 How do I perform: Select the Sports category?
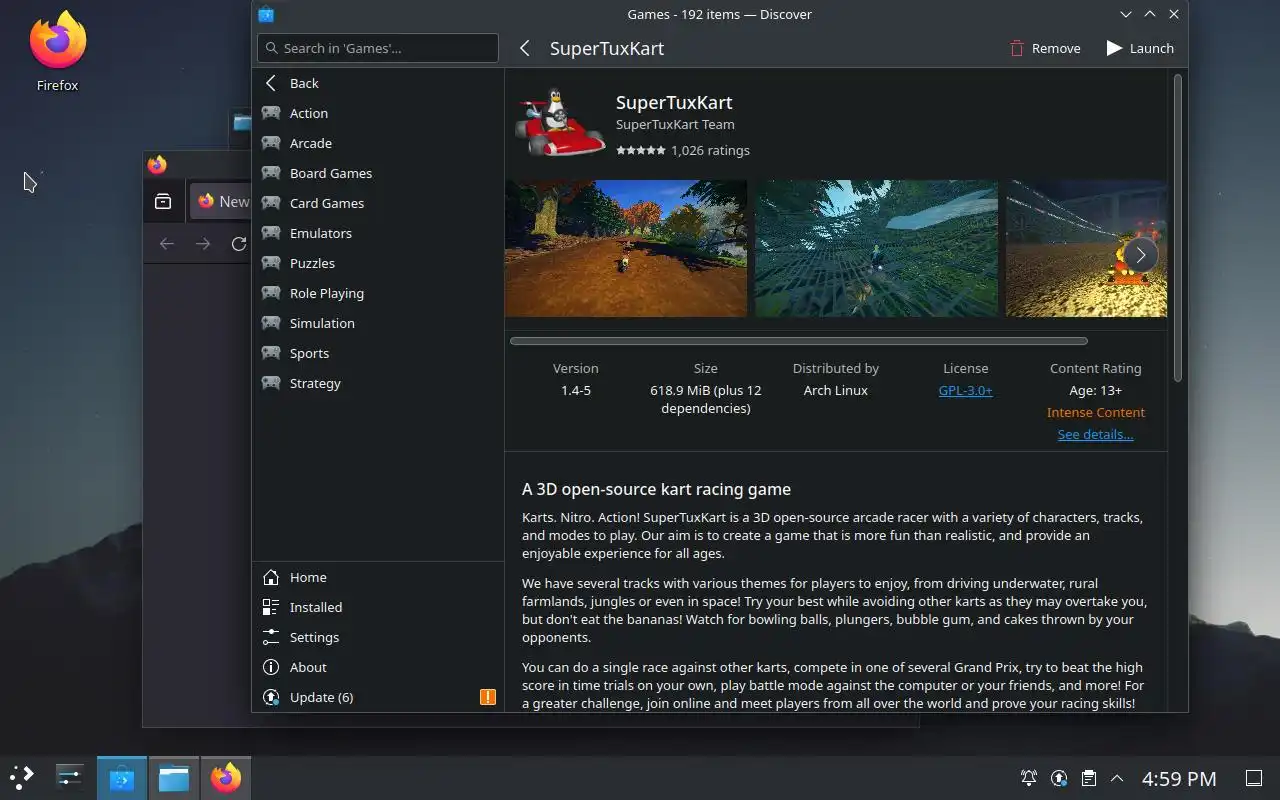pyautogui.click(x=378, y=353)
